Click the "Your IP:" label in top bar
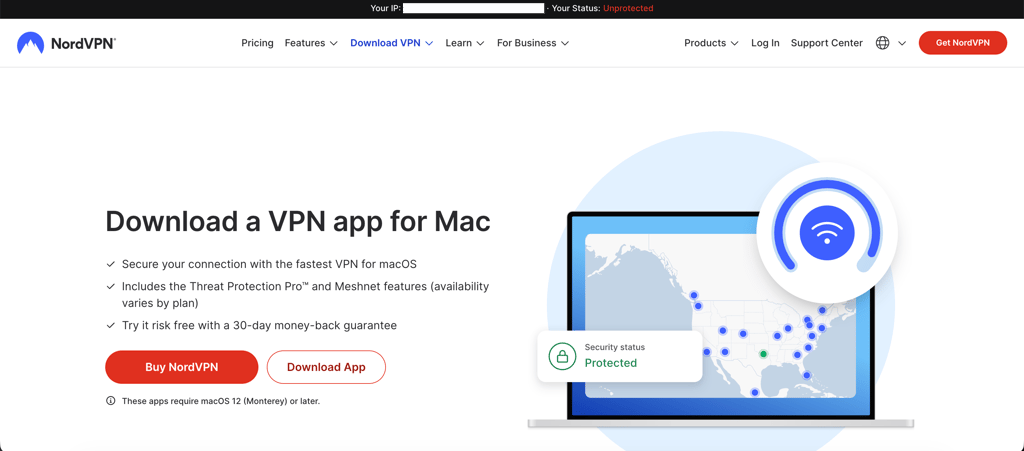The image size is (1024, 451). [385, 8]
